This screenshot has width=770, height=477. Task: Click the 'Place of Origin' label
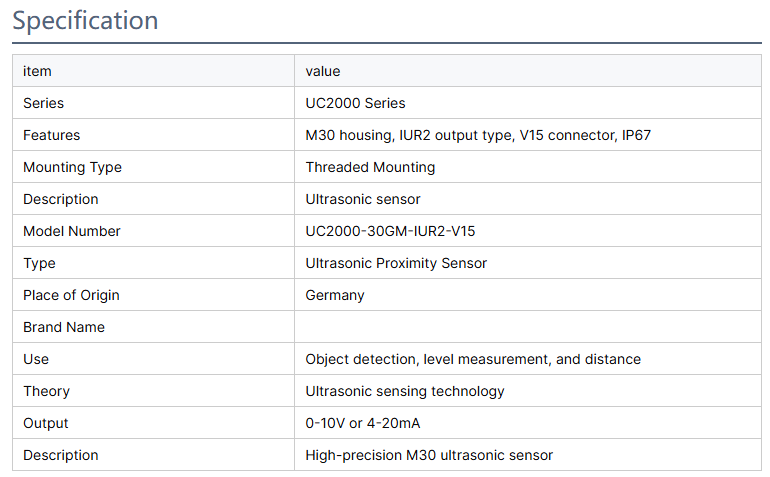click(x=71, y=295)
